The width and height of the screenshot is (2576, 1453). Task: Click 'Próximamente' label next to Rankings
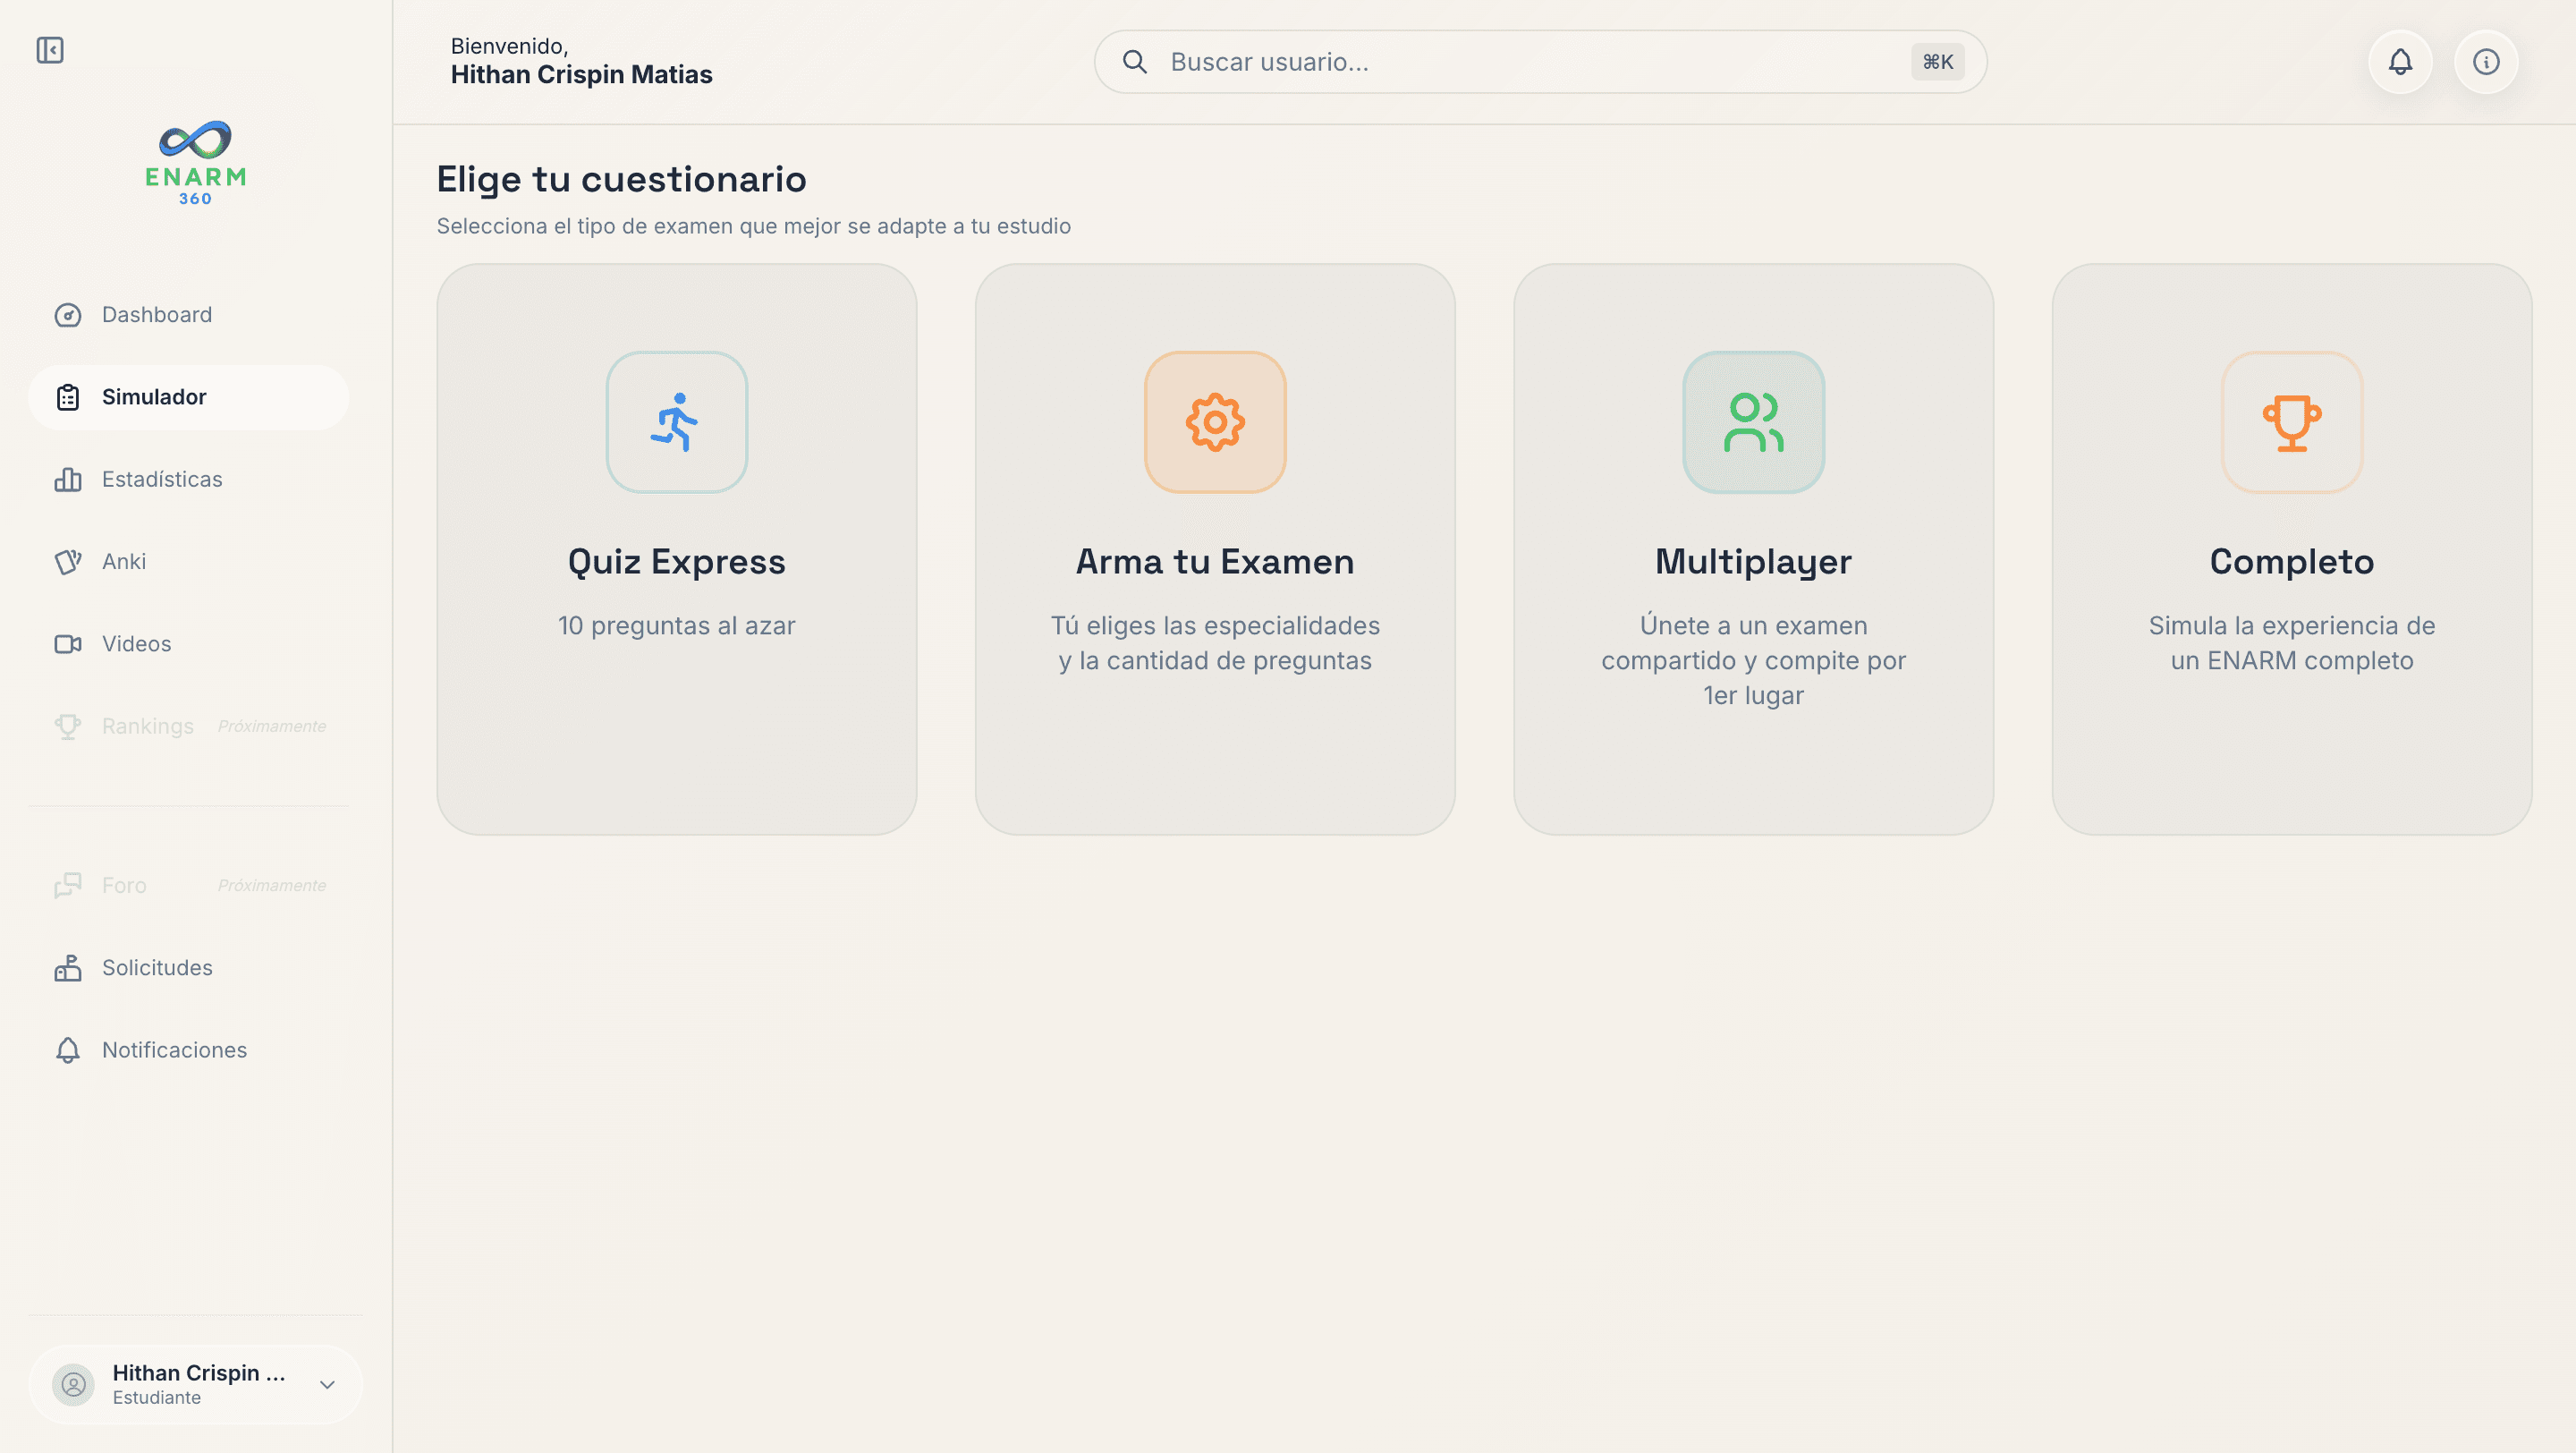[x=272, y=726]
